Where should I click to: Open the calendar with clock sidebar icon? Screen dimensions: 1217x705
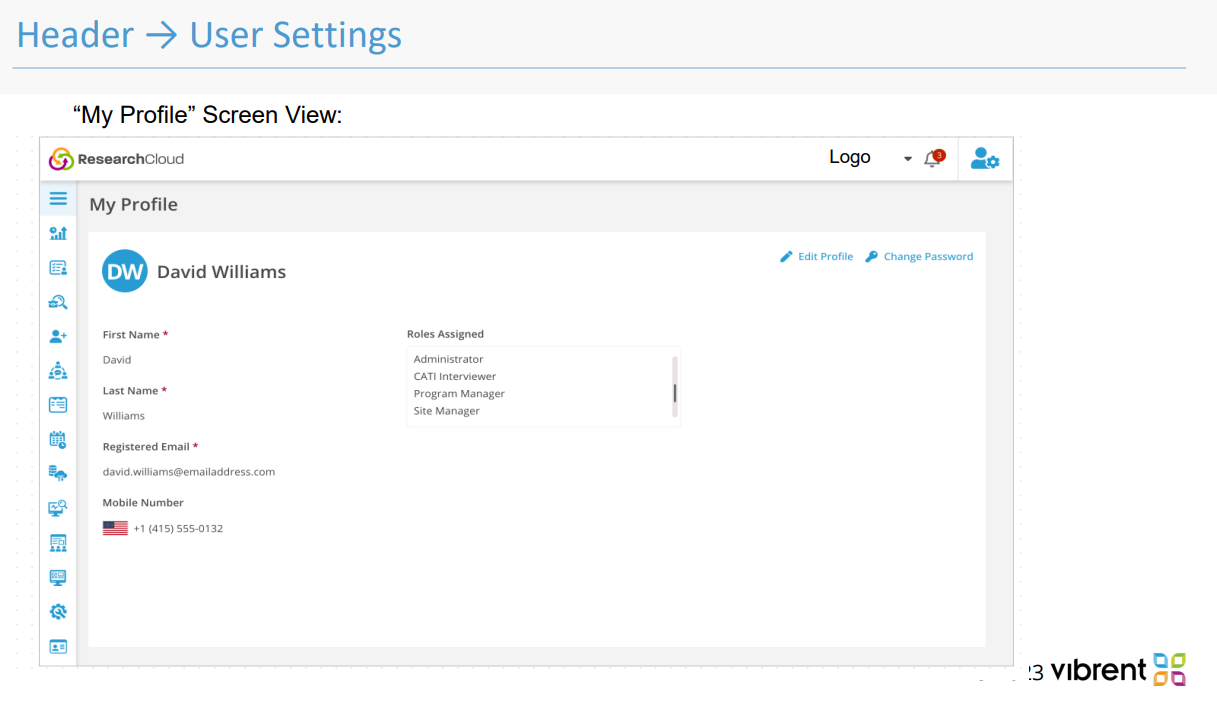coord(58,439)
